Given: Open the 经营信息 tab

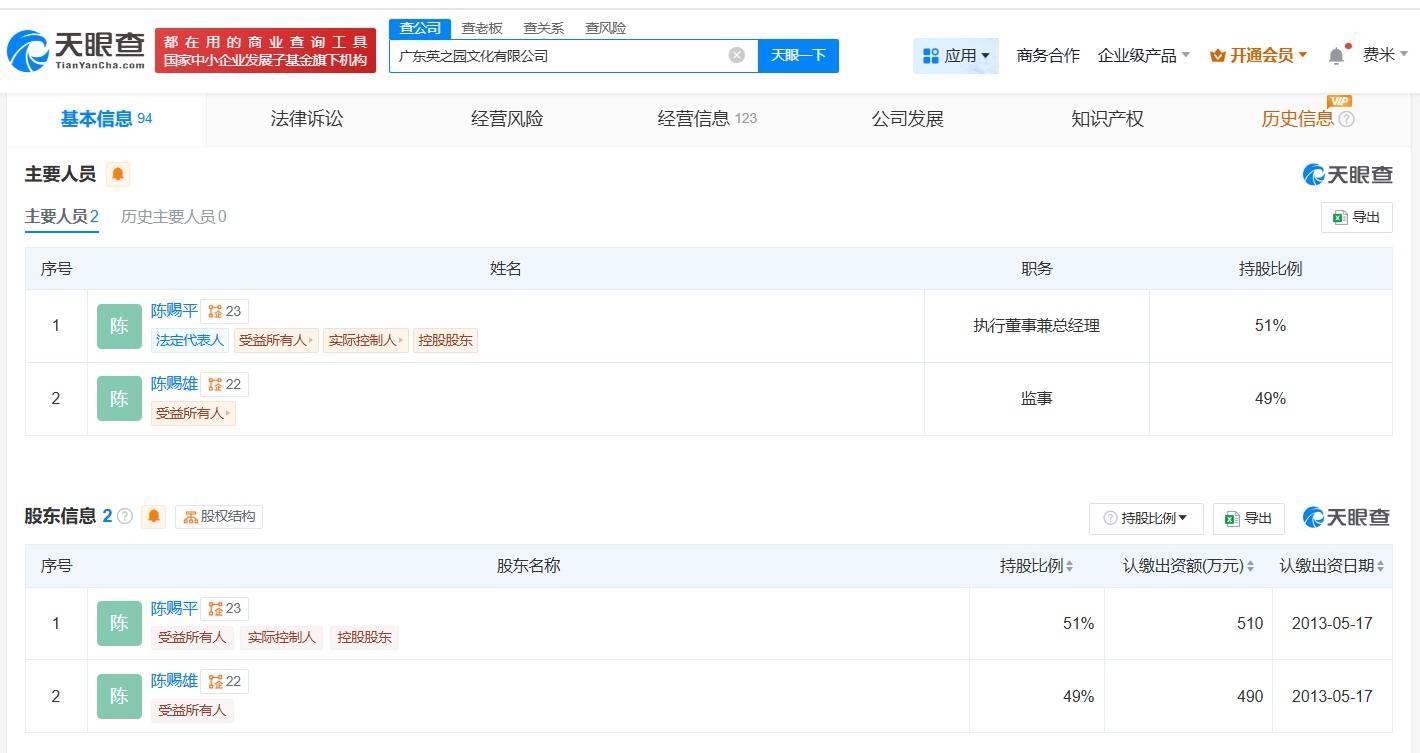Looking at the screenshot, I should [707, 119].
